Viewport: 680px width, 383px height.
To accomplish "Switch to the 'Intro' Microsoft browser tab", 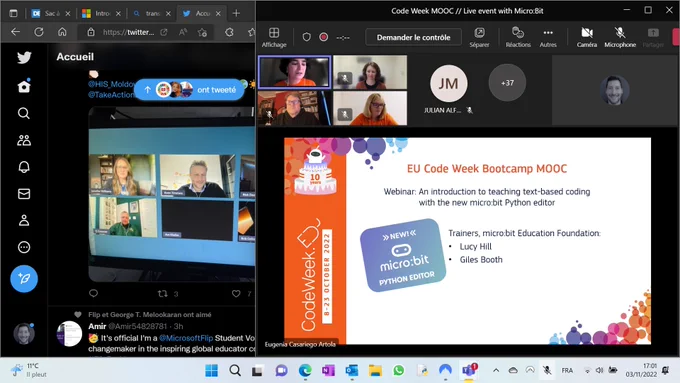I will (102, 13).
